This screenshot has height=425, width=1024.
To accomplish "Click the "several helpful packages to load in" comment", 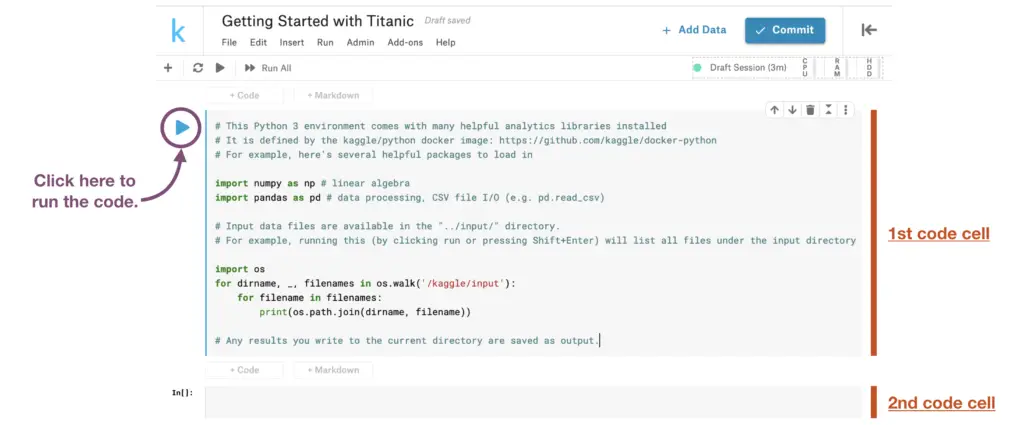I will tap(374, 155).
